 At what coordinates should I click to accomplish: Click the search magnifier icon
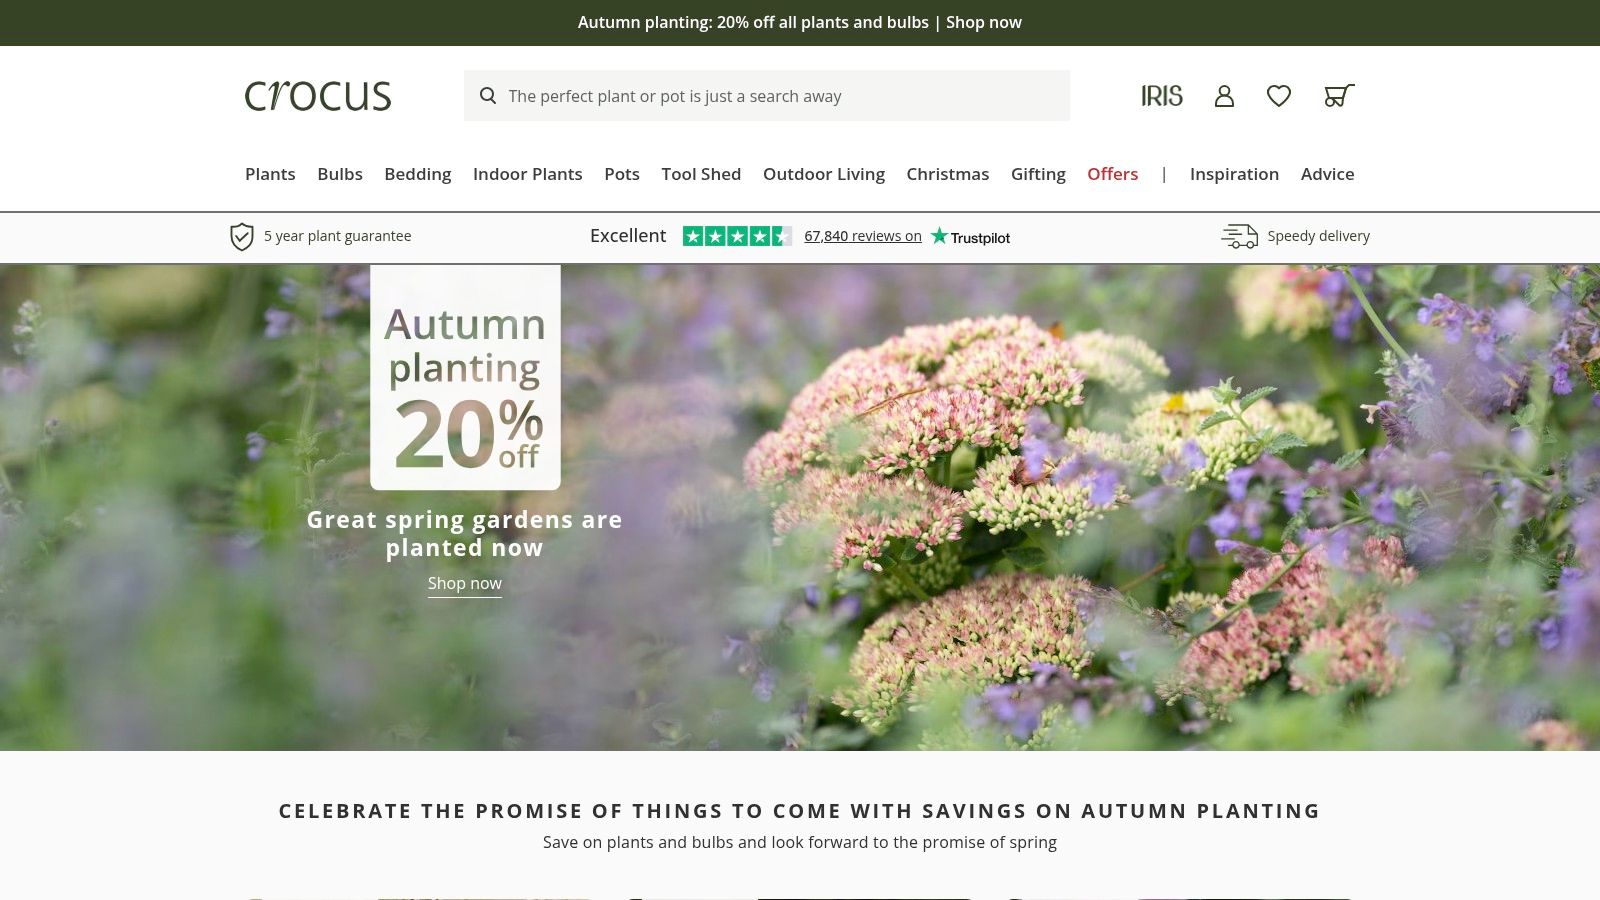click(x=488, y=96)
